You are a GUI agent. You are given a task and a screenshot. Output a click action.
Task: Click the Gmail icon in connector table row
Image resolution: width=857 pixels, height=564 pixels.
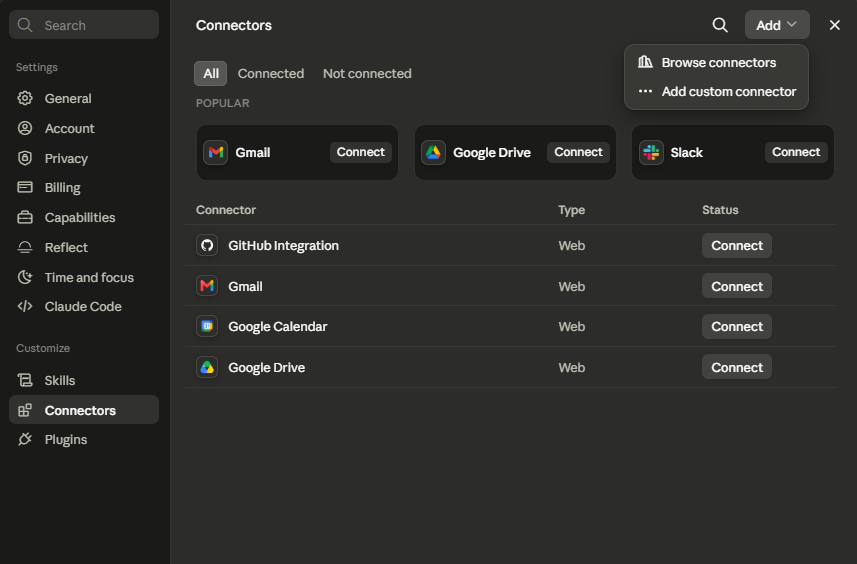coord(207,286)
